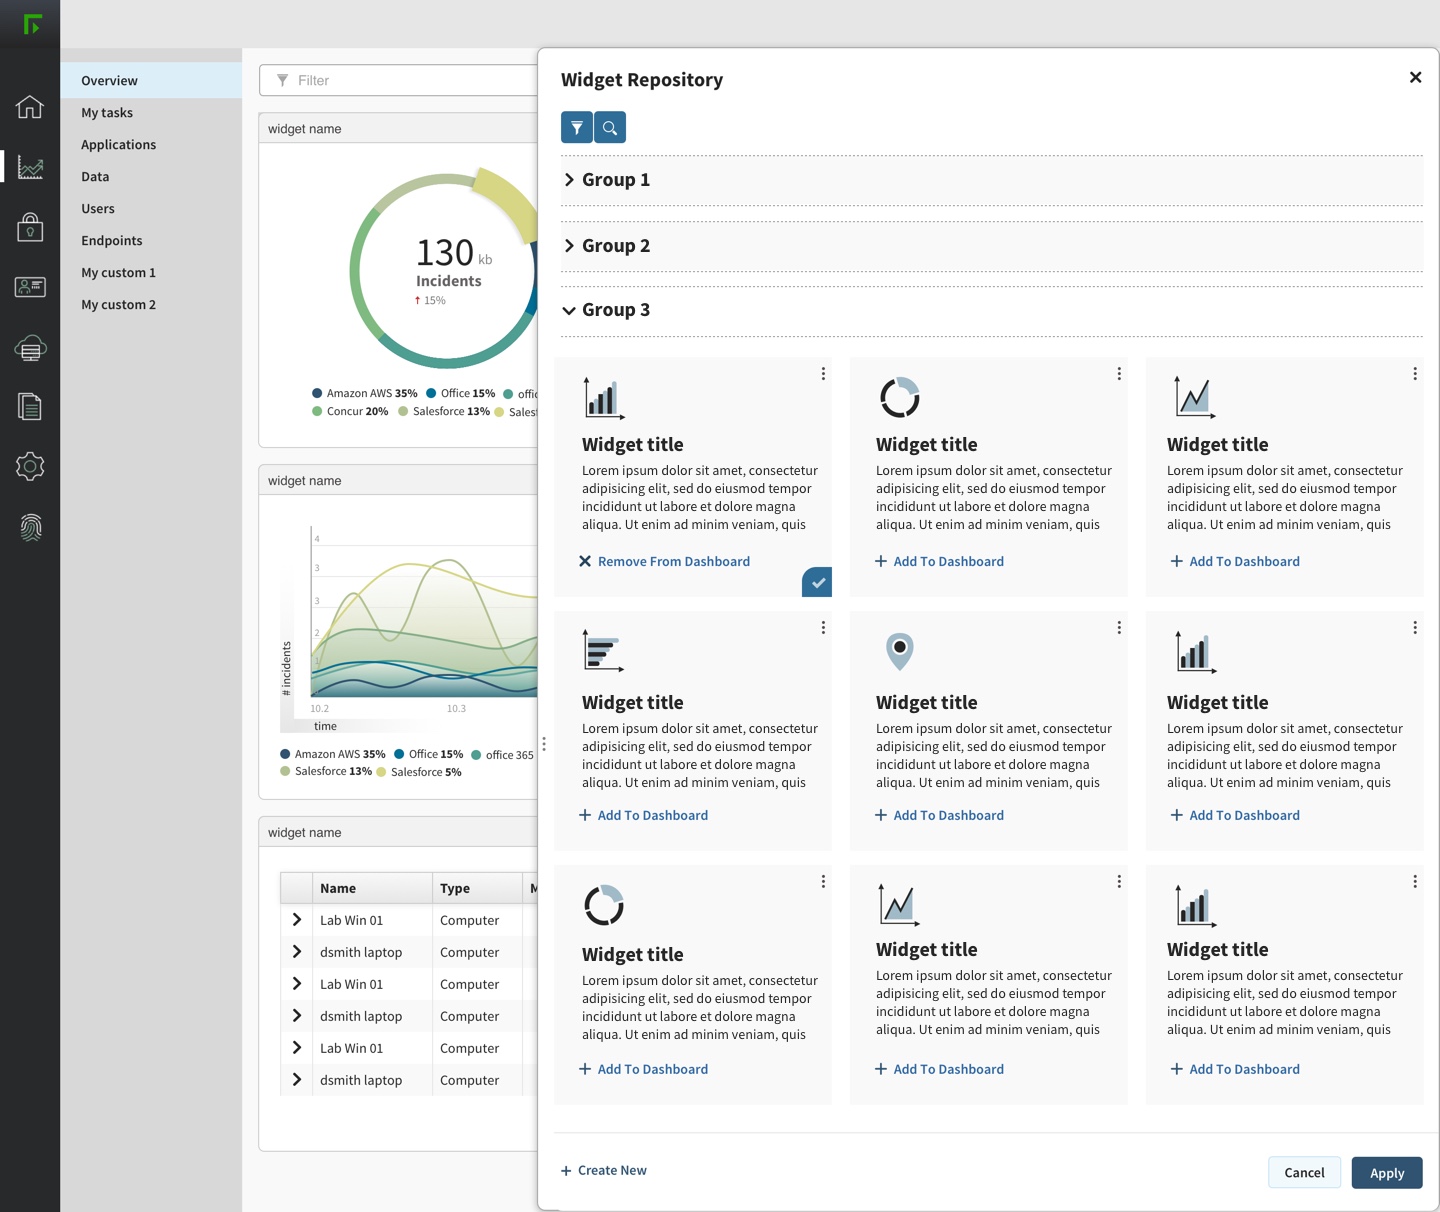Open the settings gear icon in the left rail
The height and width of the screenshot is (1212, 1440).
pyautogui.click(x=30, y=466)
